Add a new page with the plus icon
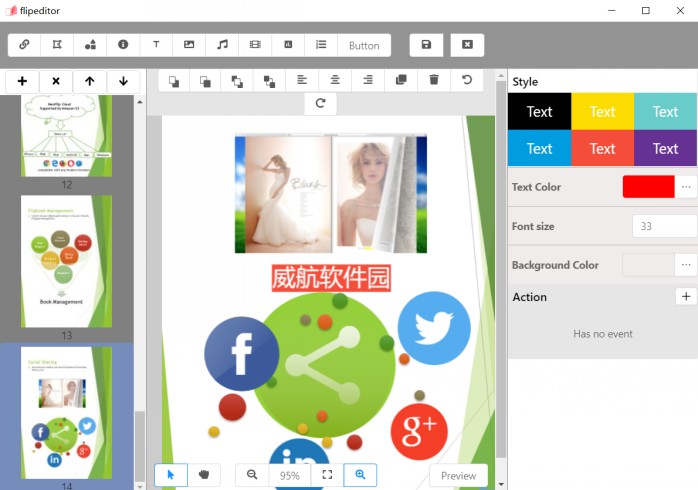The height and width of the screenshot is (490, 698). [22, 81]
